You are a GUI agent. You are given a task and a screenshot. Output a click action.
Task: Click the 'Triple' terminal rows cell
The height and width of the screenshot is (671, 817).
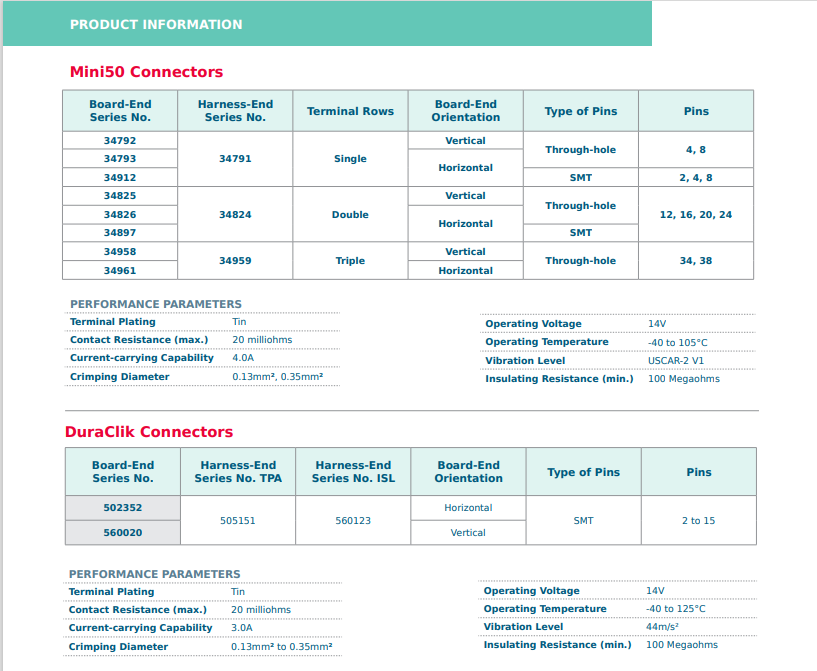click(350, 260)
